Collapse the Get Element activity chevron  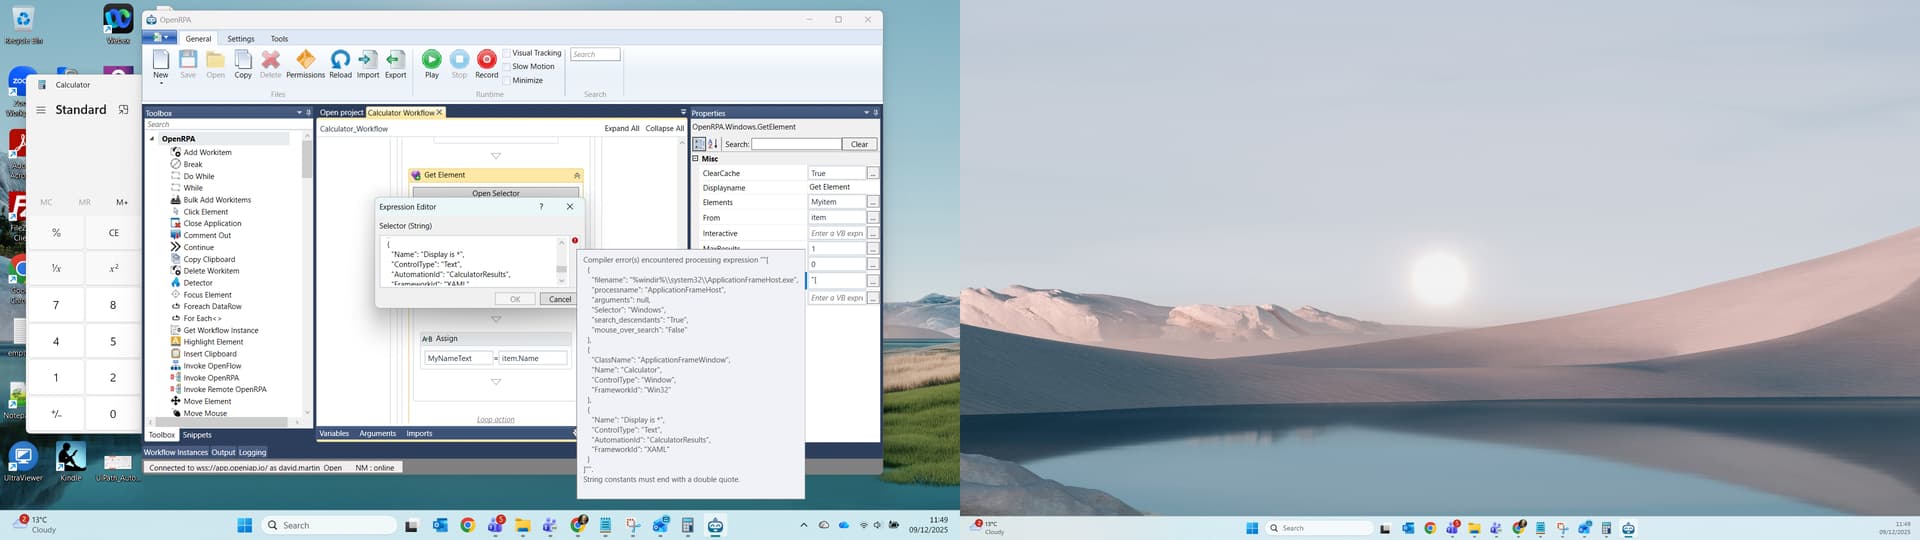click(x=576, y=175)
